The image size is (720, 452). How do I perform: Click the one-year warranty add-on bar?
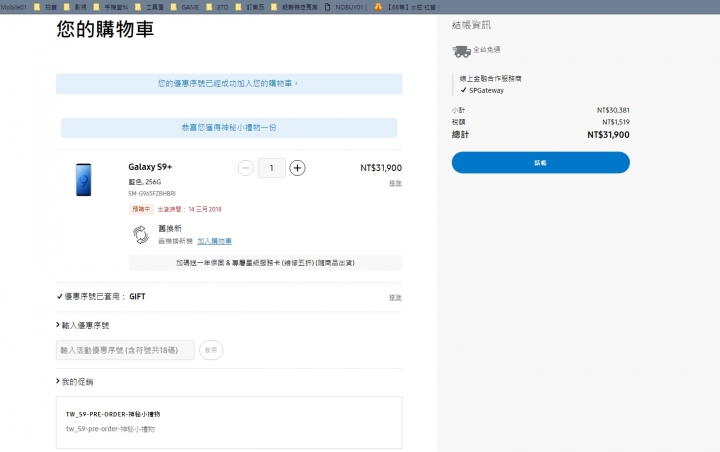coord(265,263)
